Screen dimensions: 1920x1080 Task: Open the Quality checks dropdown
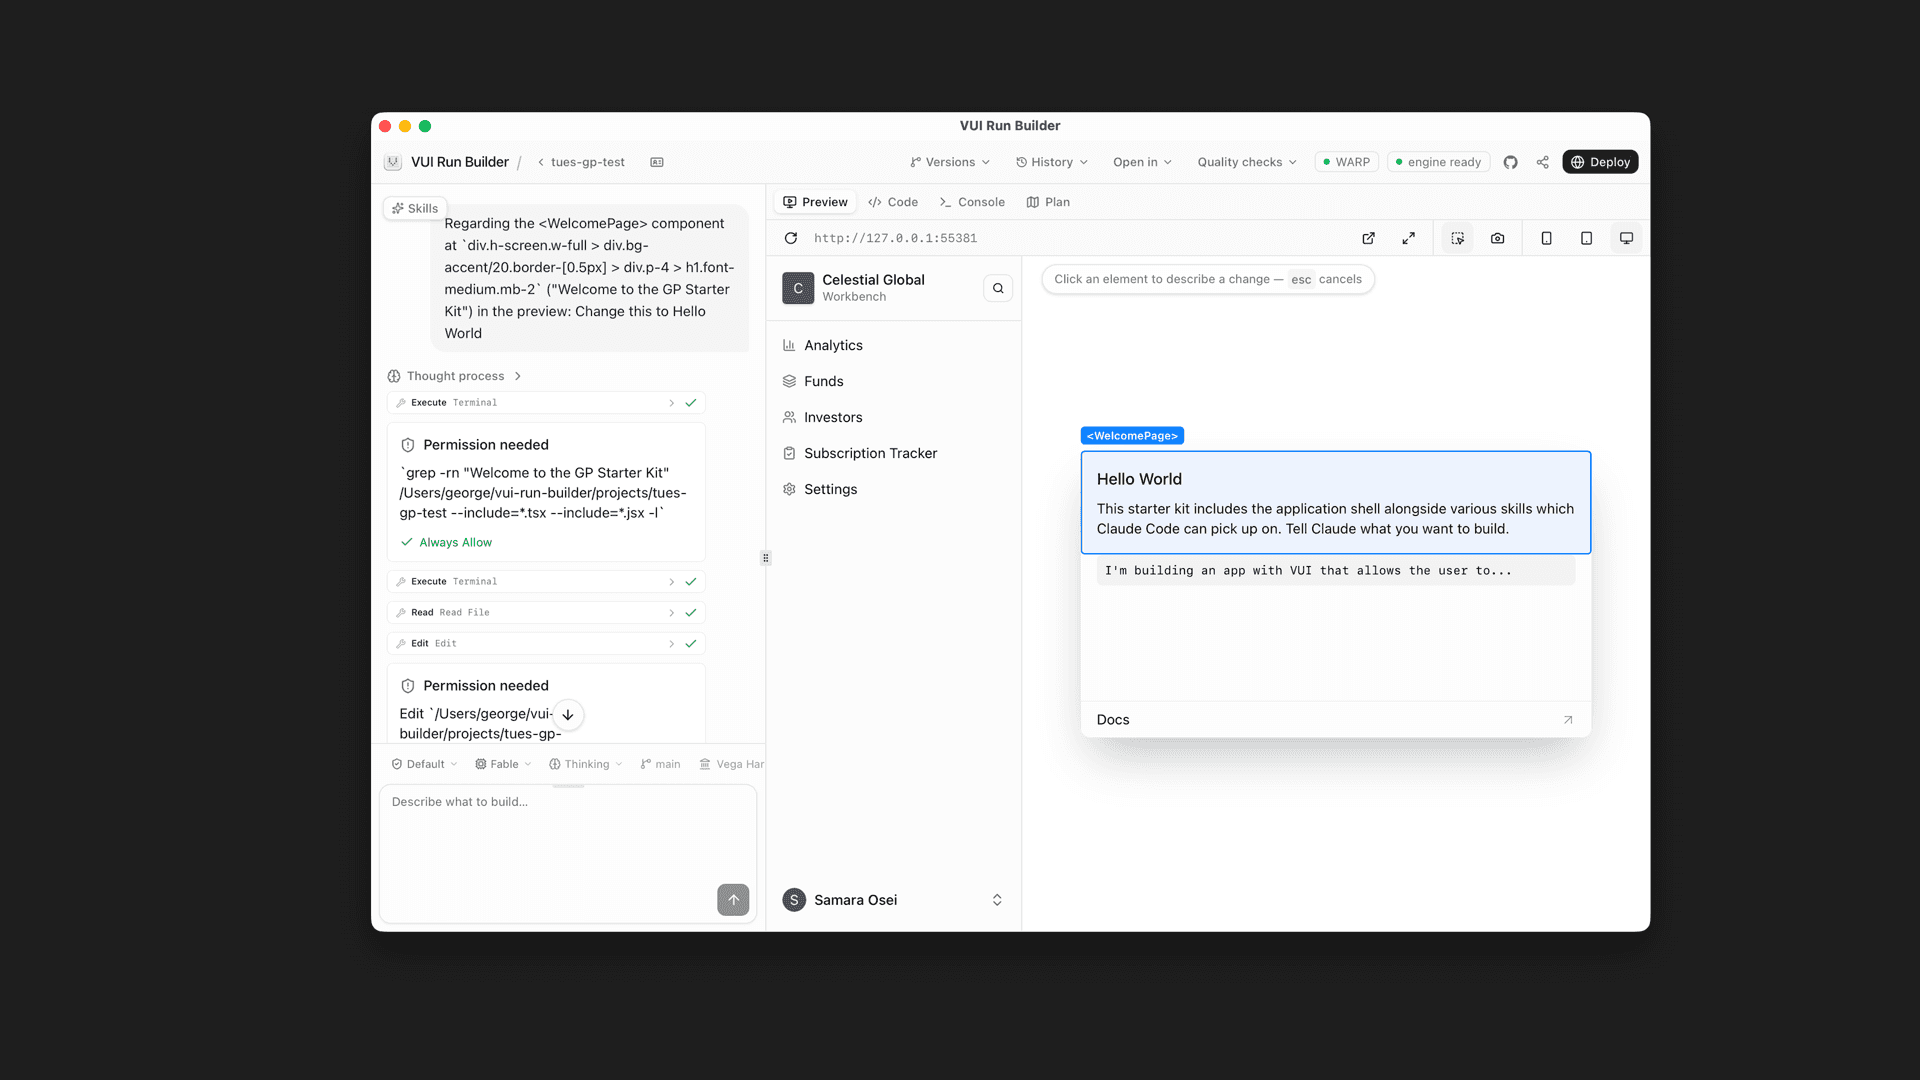(x=1247, y=162)
